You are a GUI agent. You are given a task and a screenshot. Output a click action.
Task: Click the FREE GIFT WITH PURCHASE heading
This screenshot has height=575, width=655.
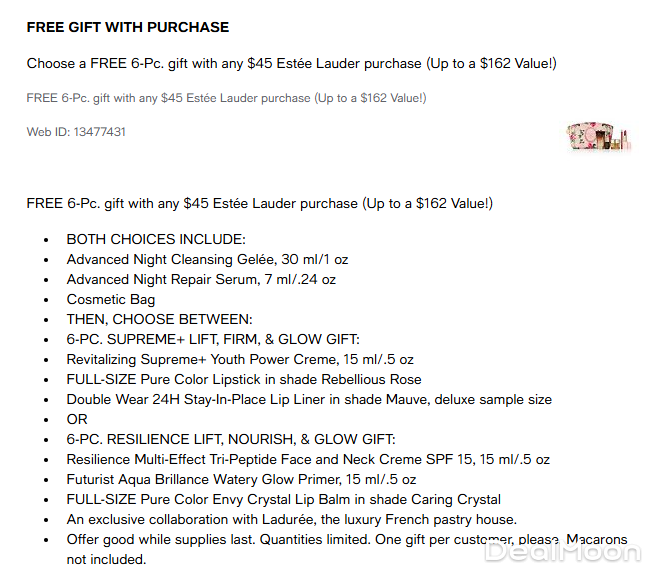pyautogui.click(x=127, y=27)
